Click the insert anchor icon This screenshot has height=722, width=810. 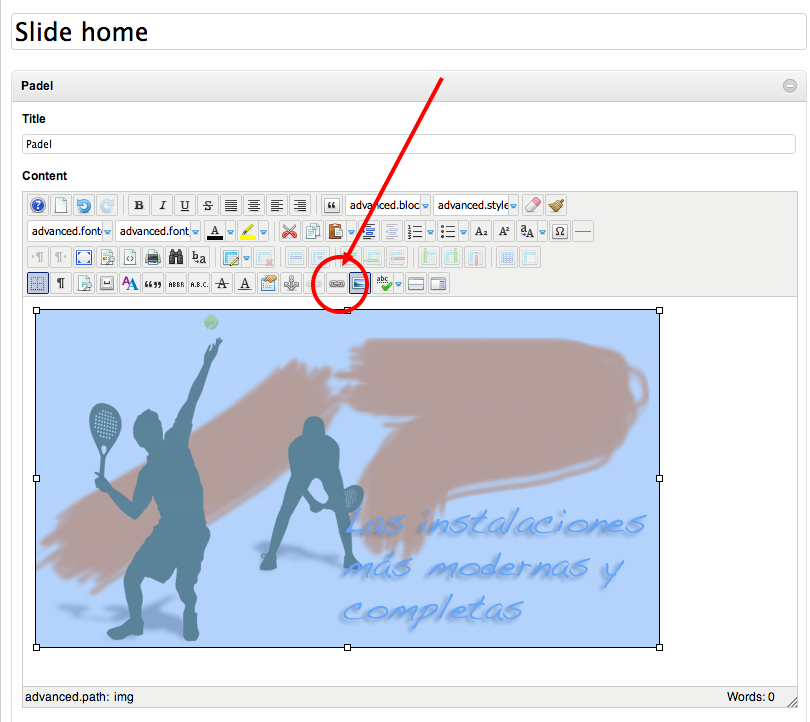[x=291, y=284]
